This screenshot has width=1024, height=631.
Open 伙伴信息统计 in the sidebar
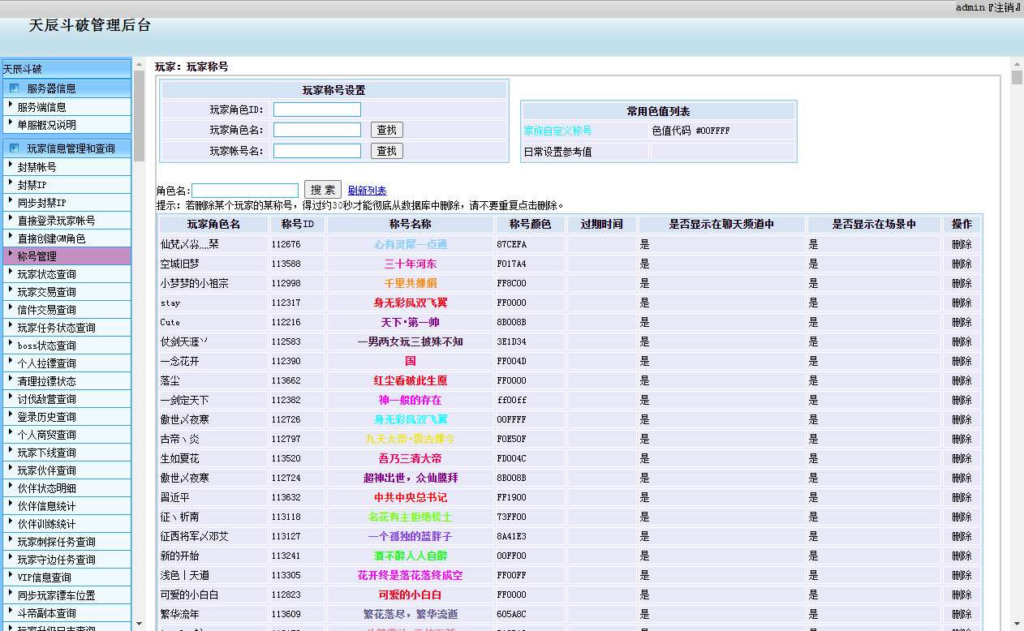click(66, 506)
